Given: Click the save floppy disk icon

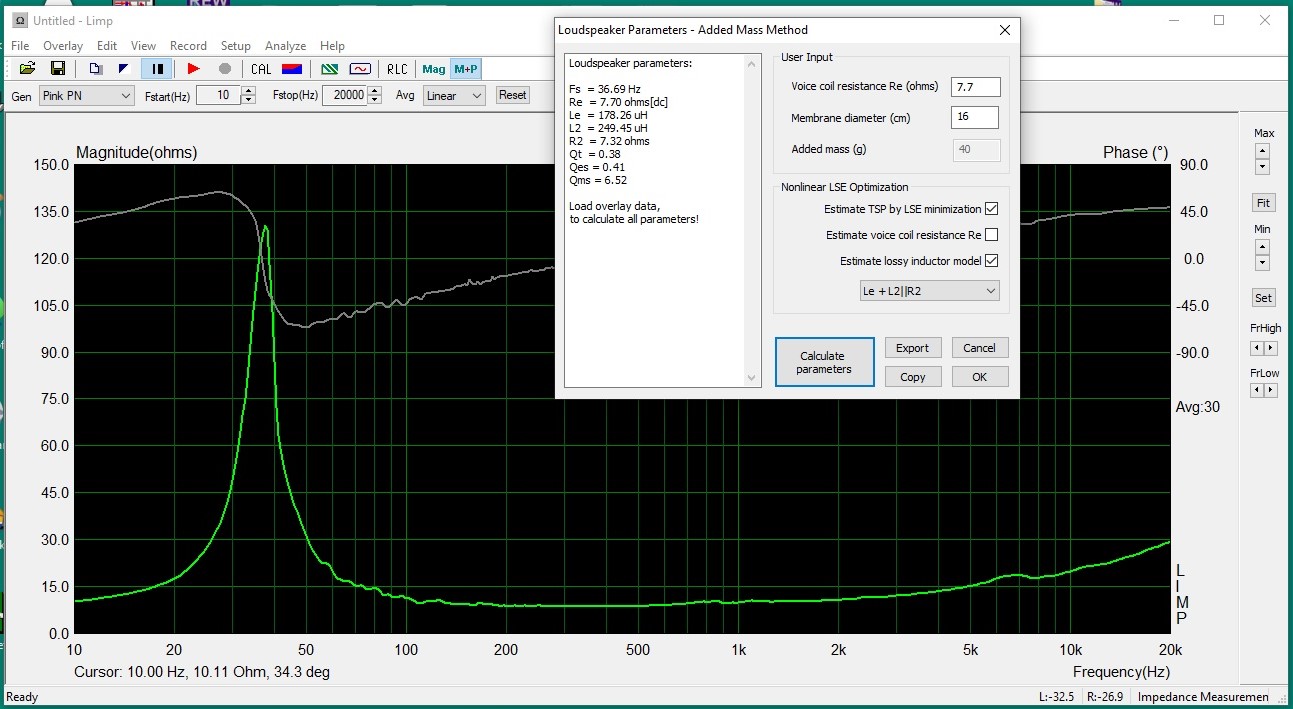Looking at the screenshot, I should pyautogui.click(x=58, y=69).
